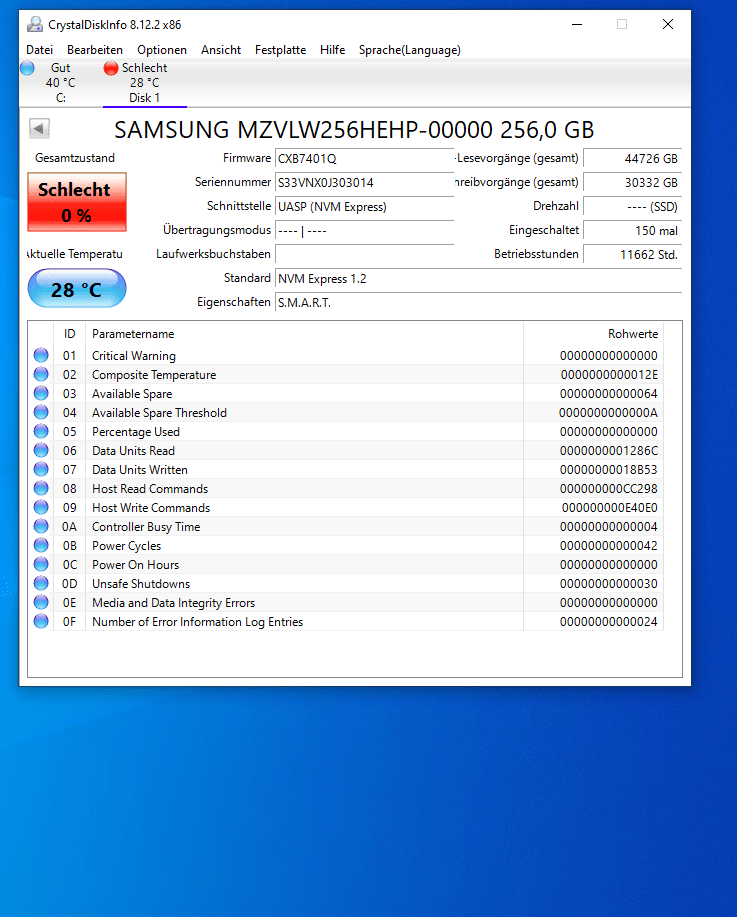
Task: Open the Sprache(Language) menu
Action: click(x=409, y=50)
